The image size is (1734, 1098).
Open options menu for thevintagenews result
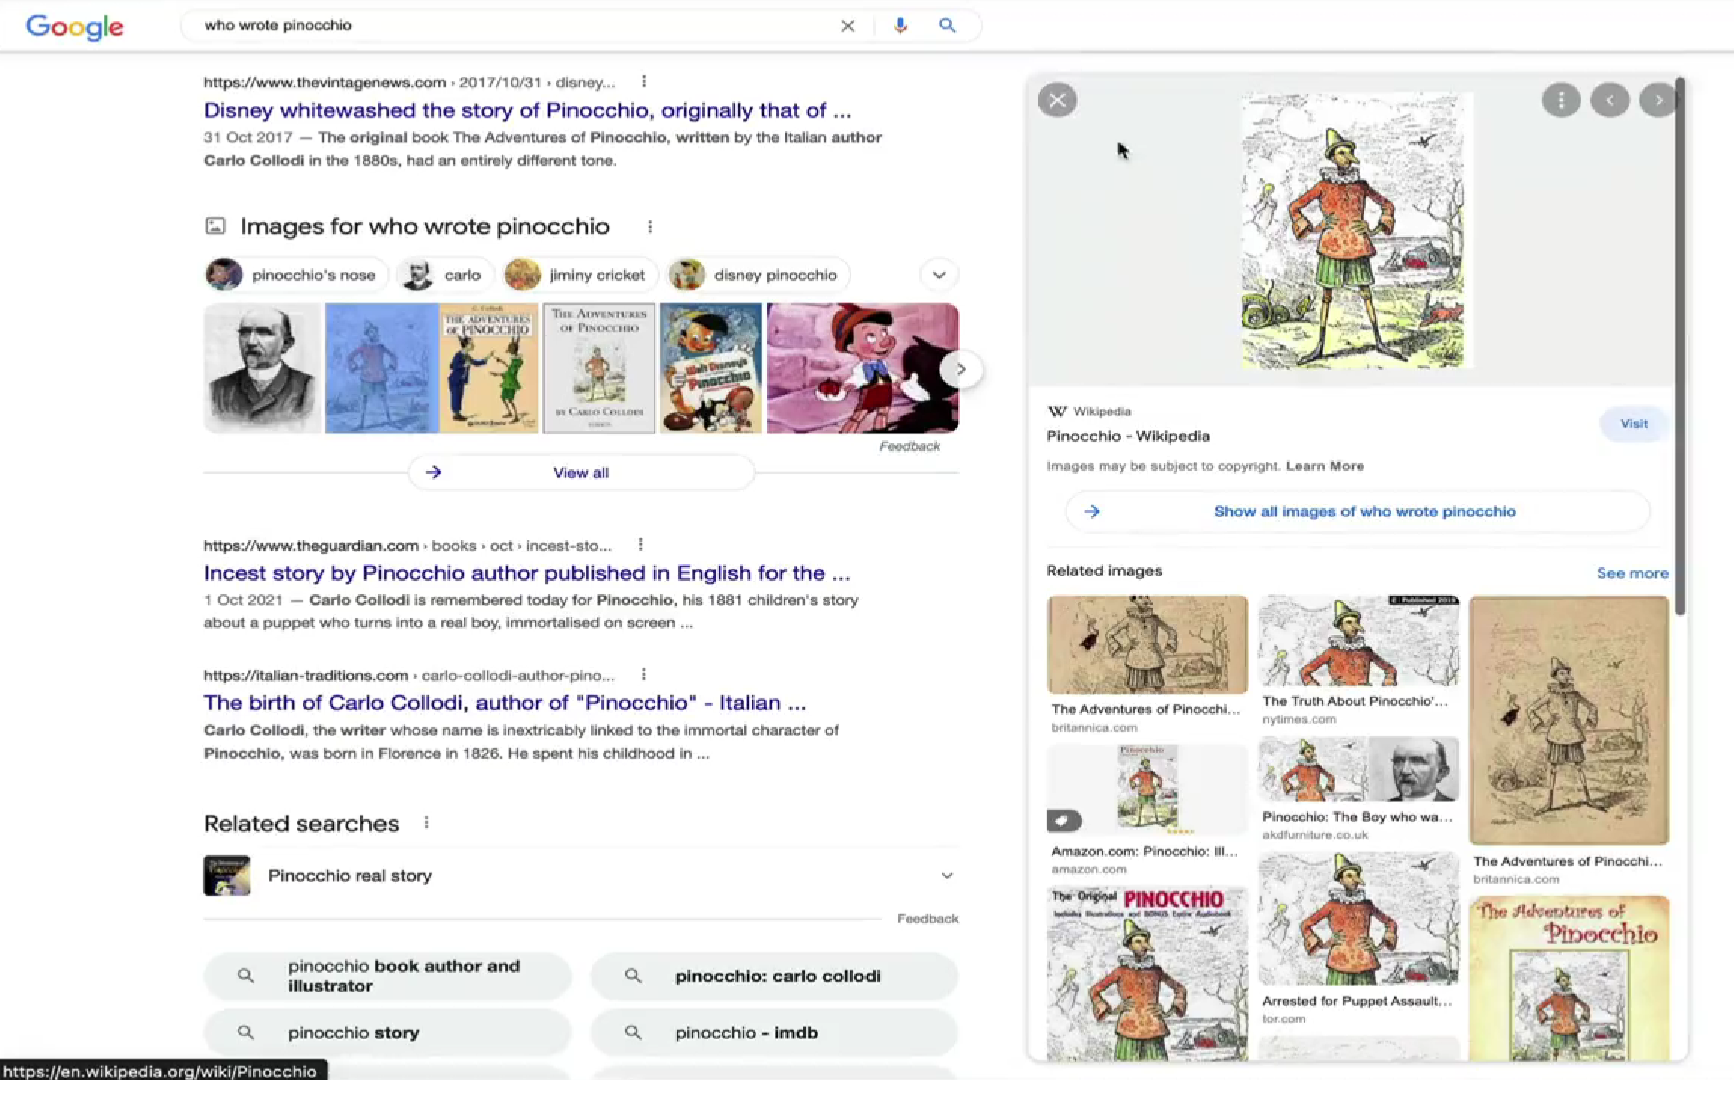pos(643,82)
